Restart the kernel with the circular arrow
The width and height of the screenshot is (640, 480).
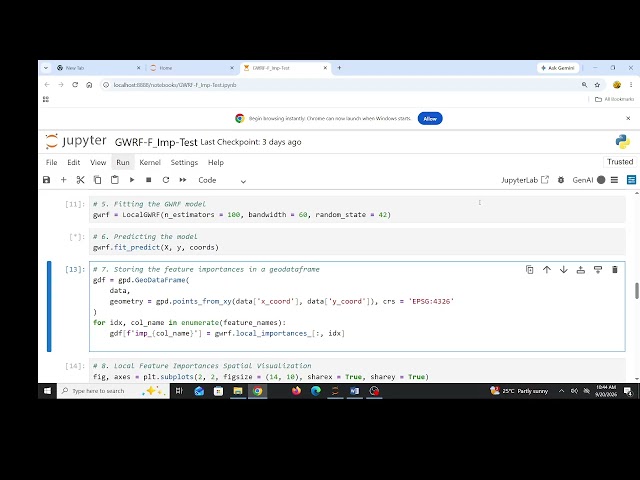click(x=166, y=180)
